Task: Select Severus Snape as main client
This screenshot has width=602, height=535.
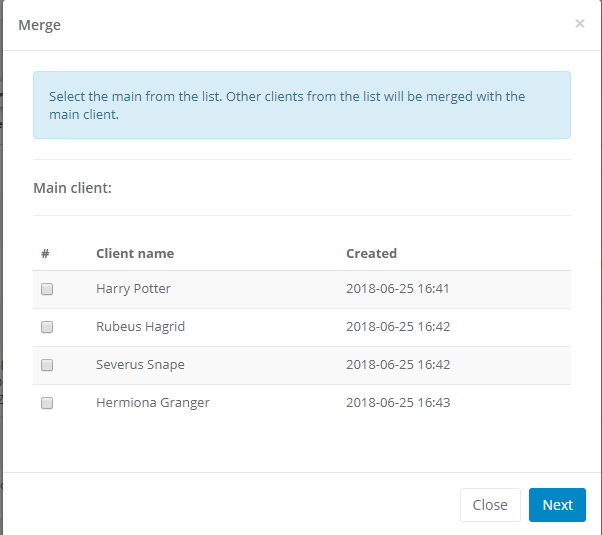Action: click(x=47, y=365)
